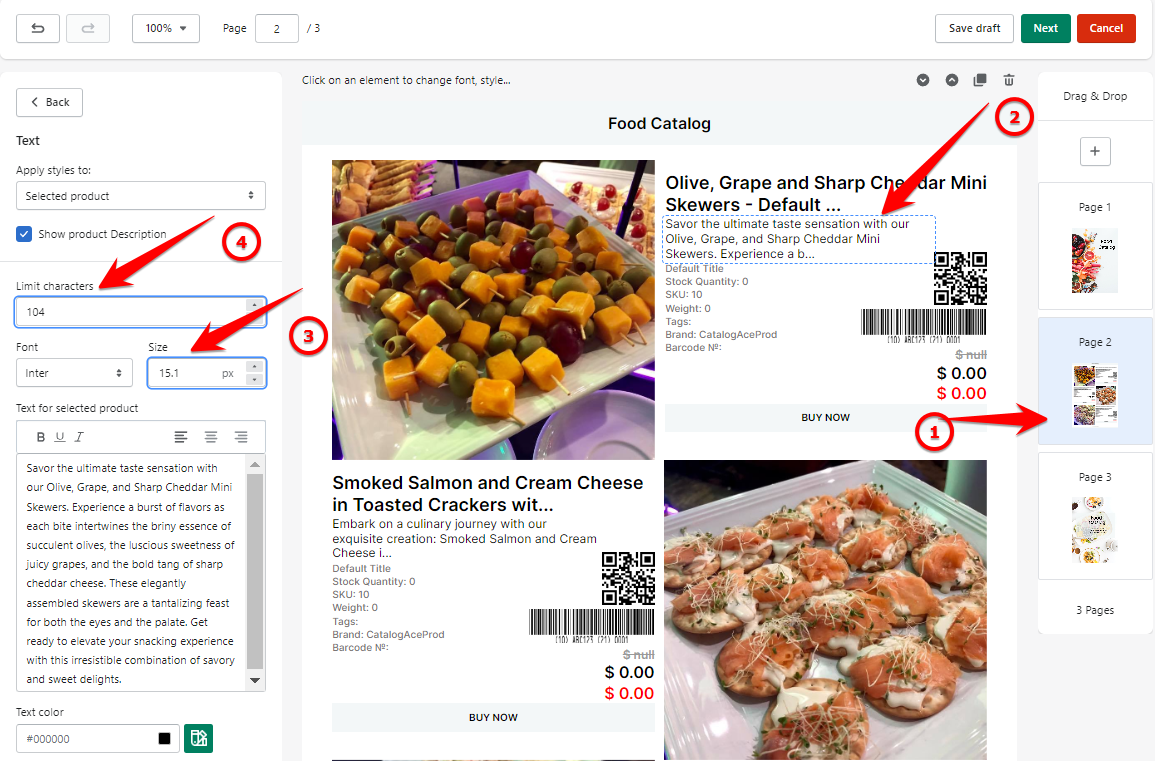The image size is (1155, 761).
Task: Click green apply color icon button
Action: pyautogui.click(x=198, y=738)
